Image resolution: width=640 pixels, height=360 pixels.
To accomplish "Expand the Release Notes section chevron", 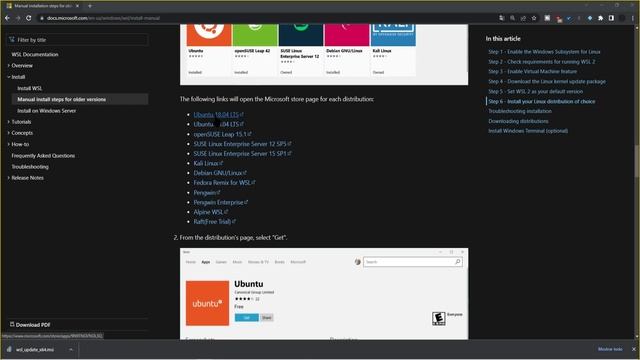I will pos(9,178).
